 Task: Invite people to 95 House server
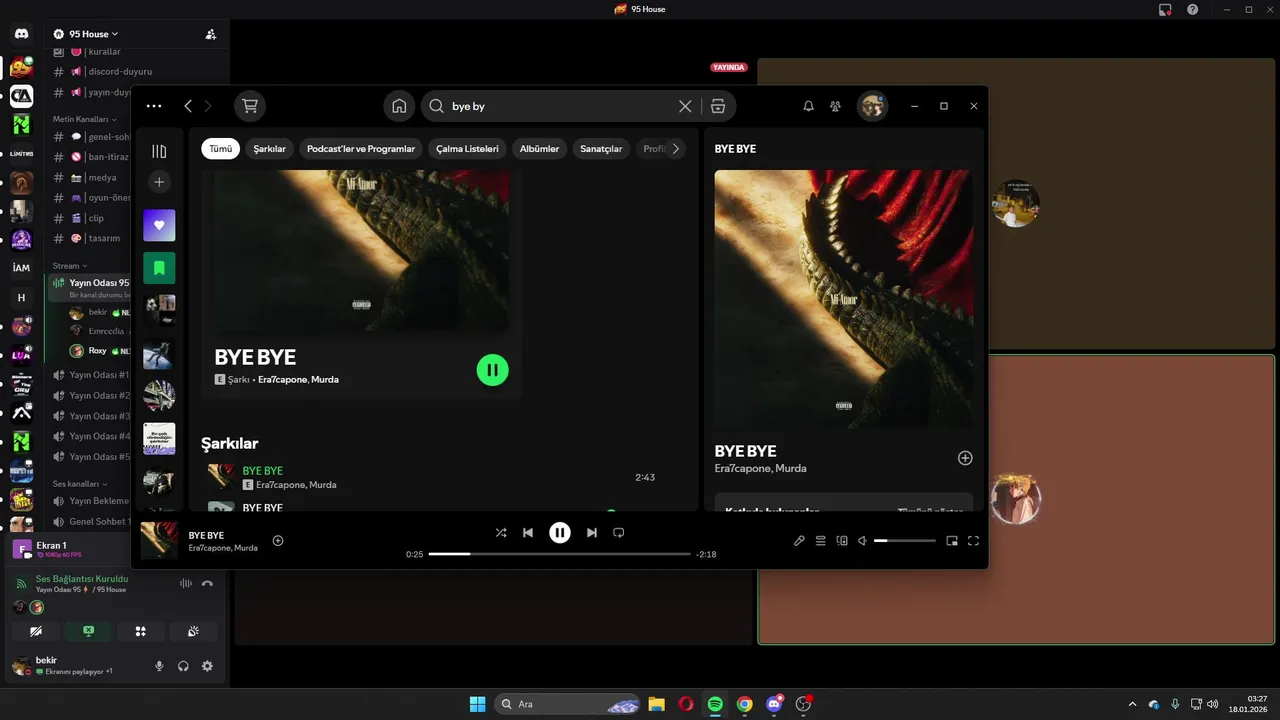(x=210, y=34)
